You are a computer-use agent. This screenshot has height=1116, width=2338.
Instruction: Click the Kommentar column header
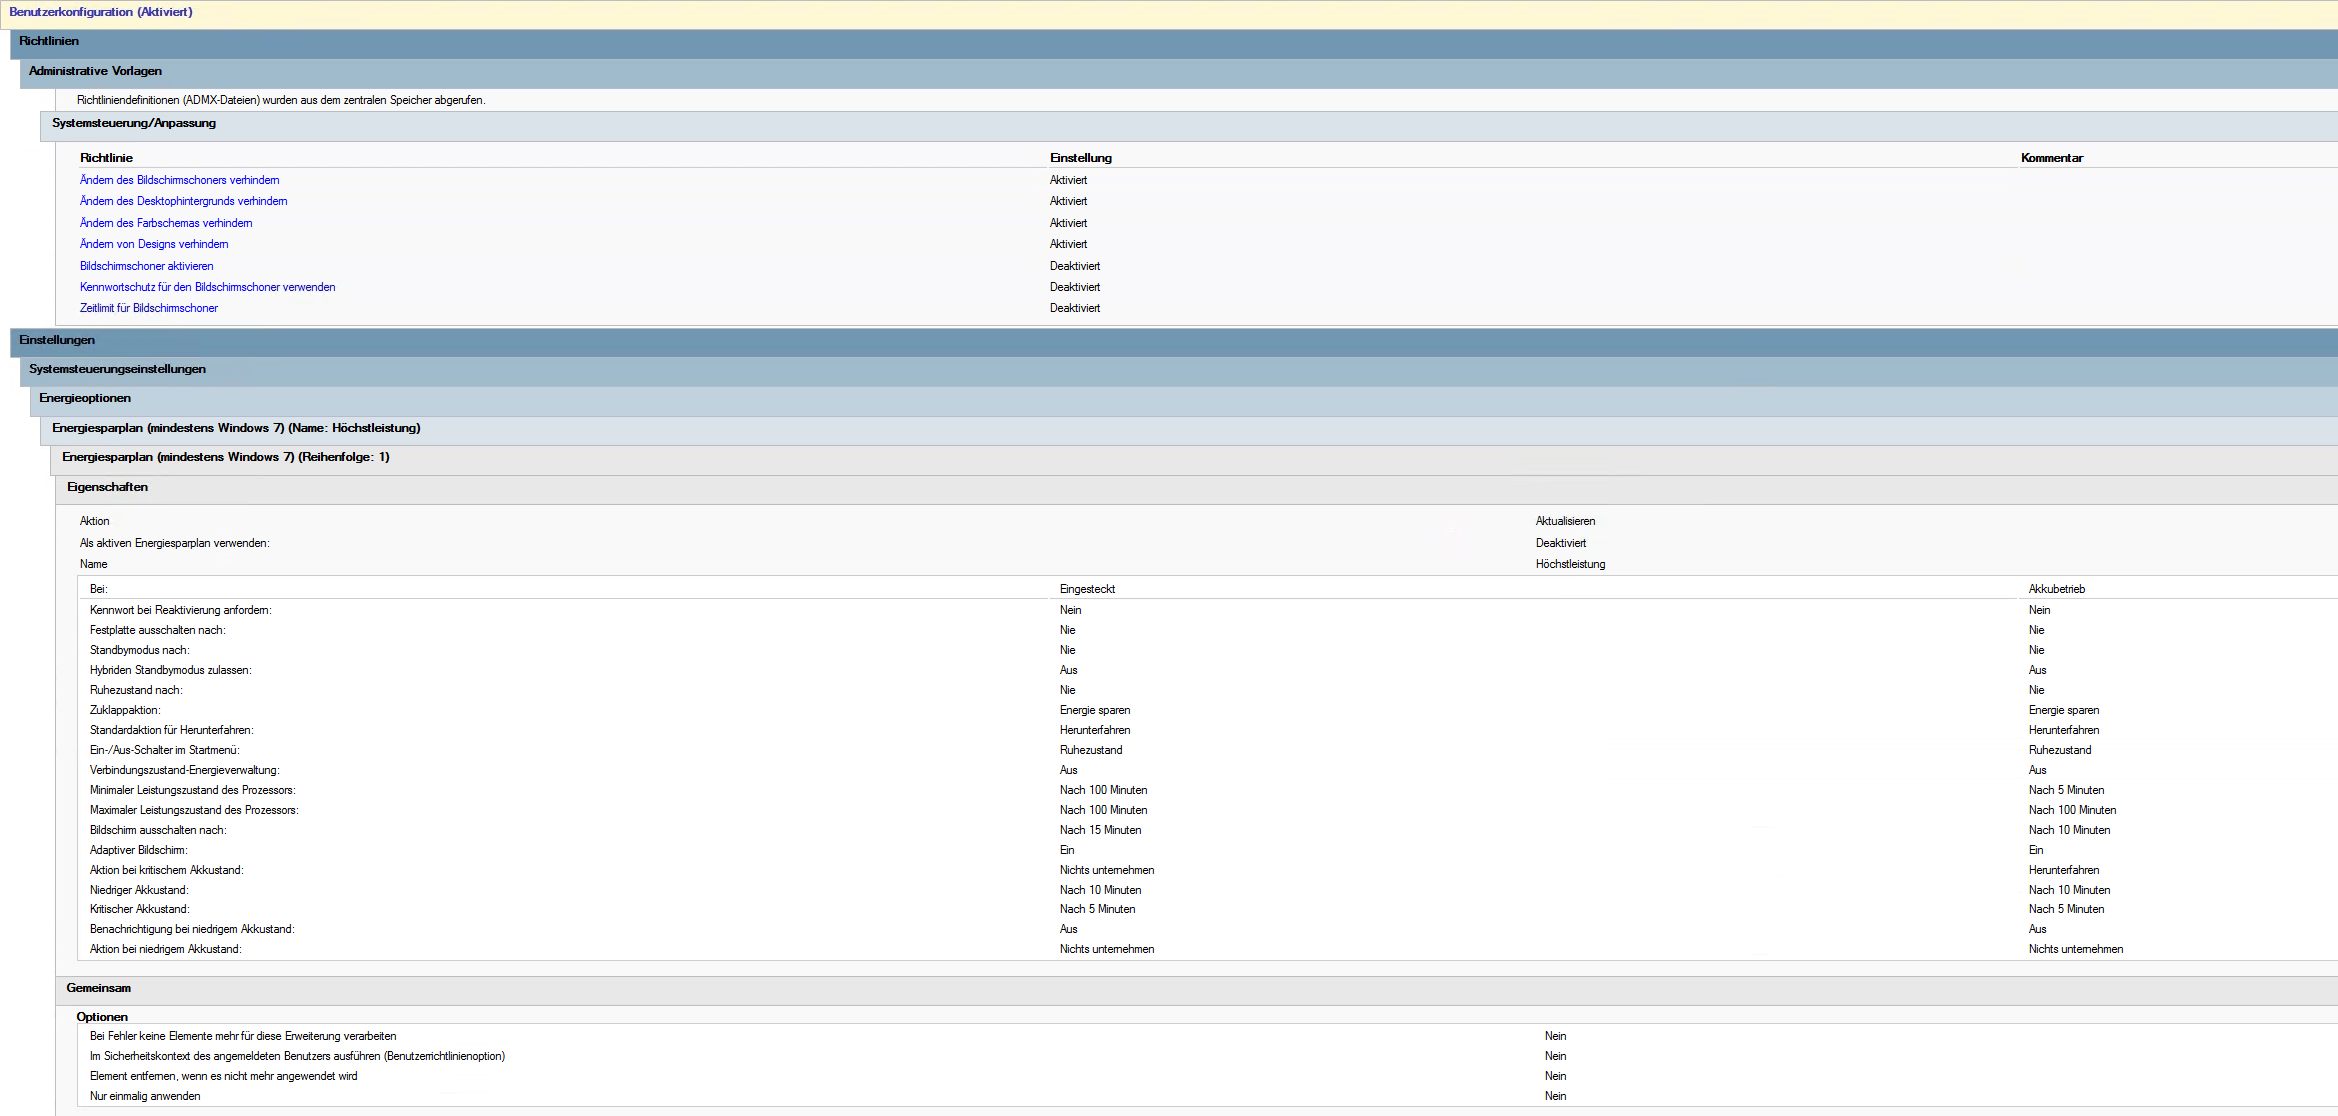click(2052, 158)
